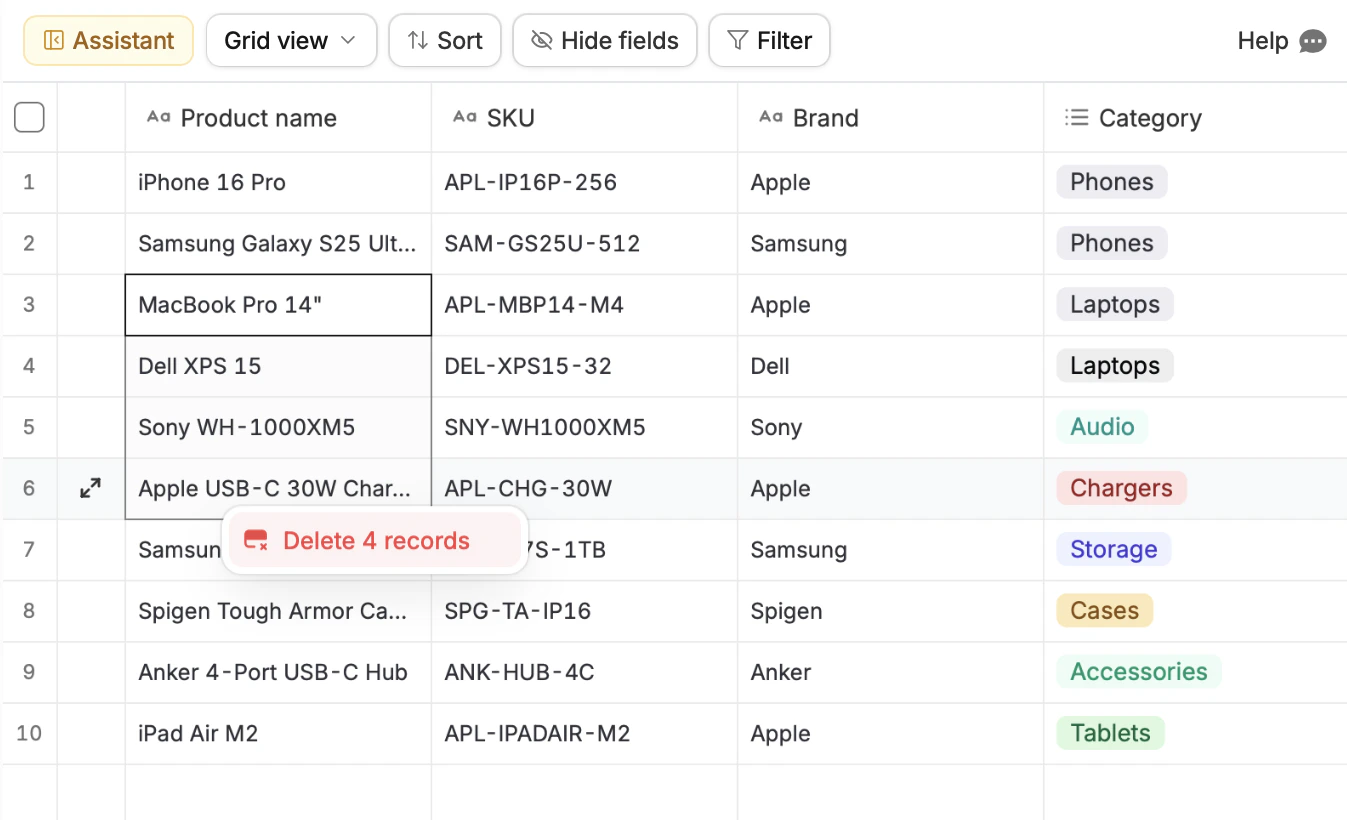The width and height of the screenshot is (1347, 820).
Task: Select the Anker 4-Port USB-C Hub cell
Action: pyautogui.click(x=278, y=672)
